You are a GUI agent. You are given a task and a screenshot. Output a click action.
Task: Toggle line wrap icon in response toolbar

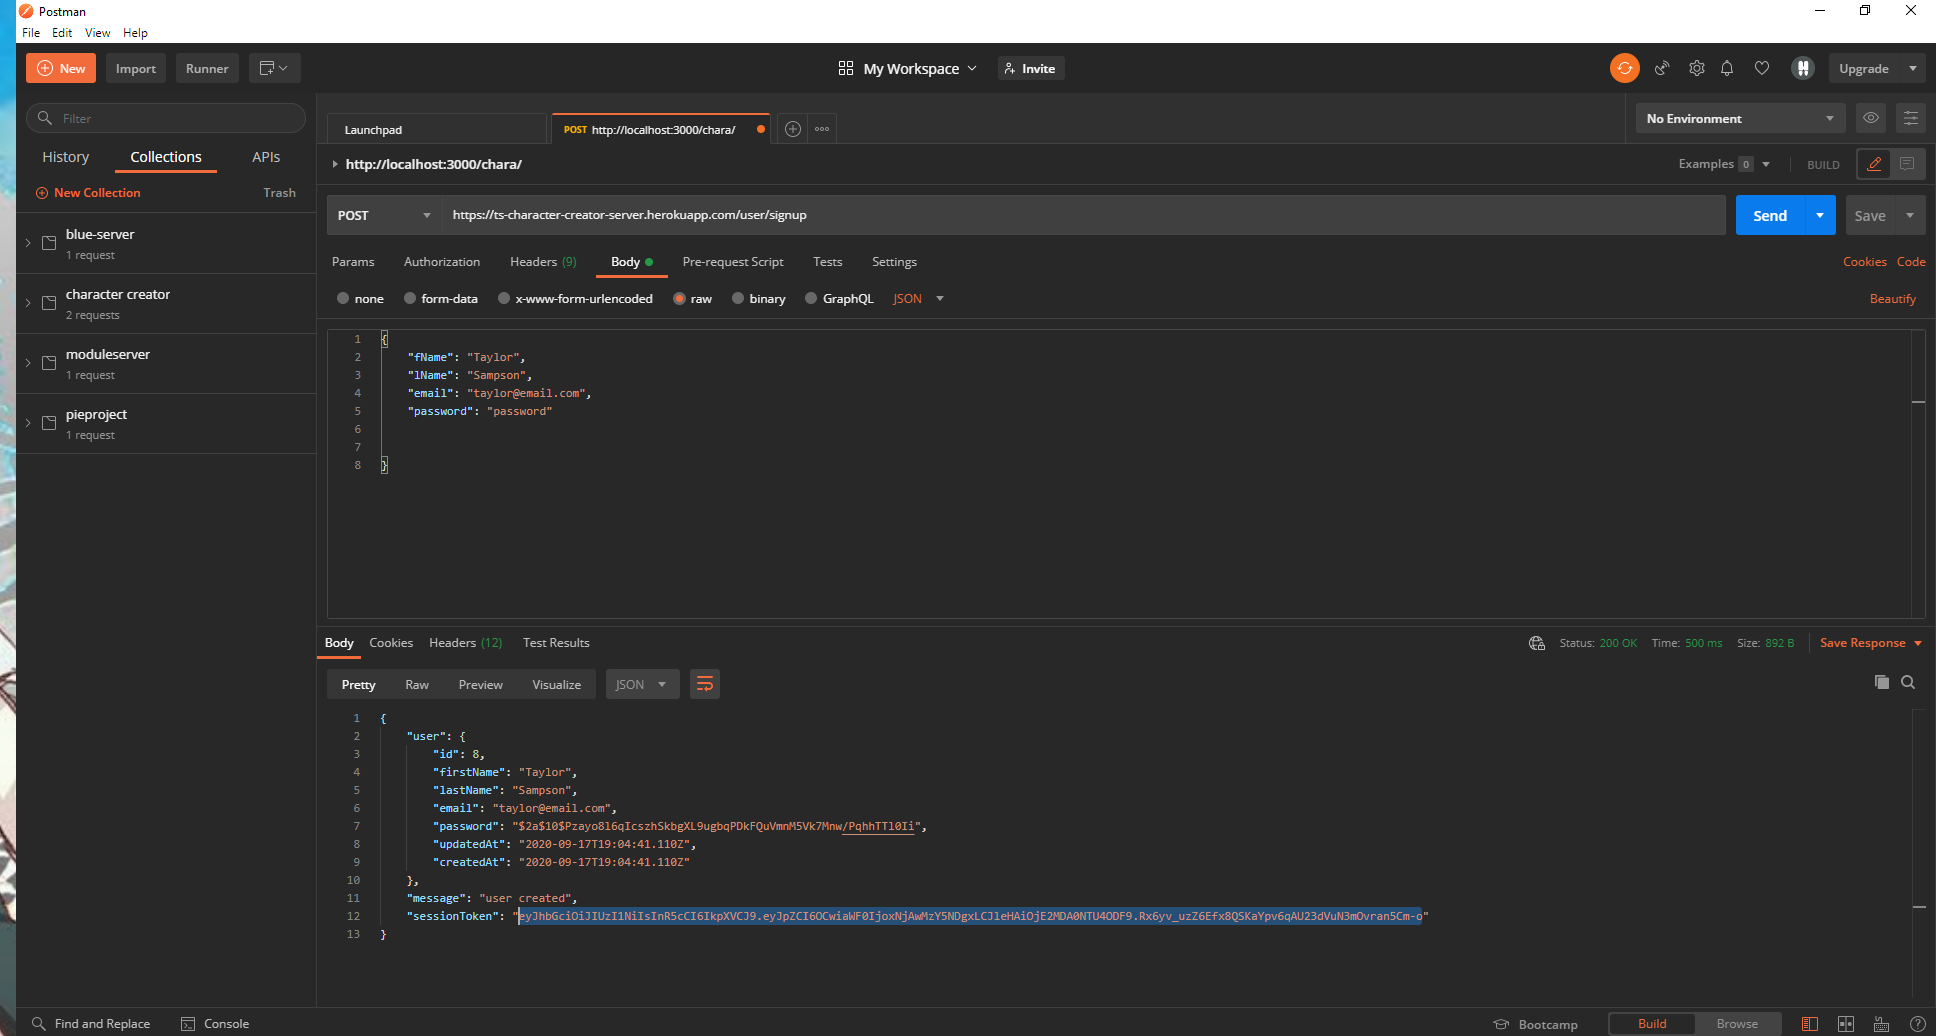pos(704,684)
